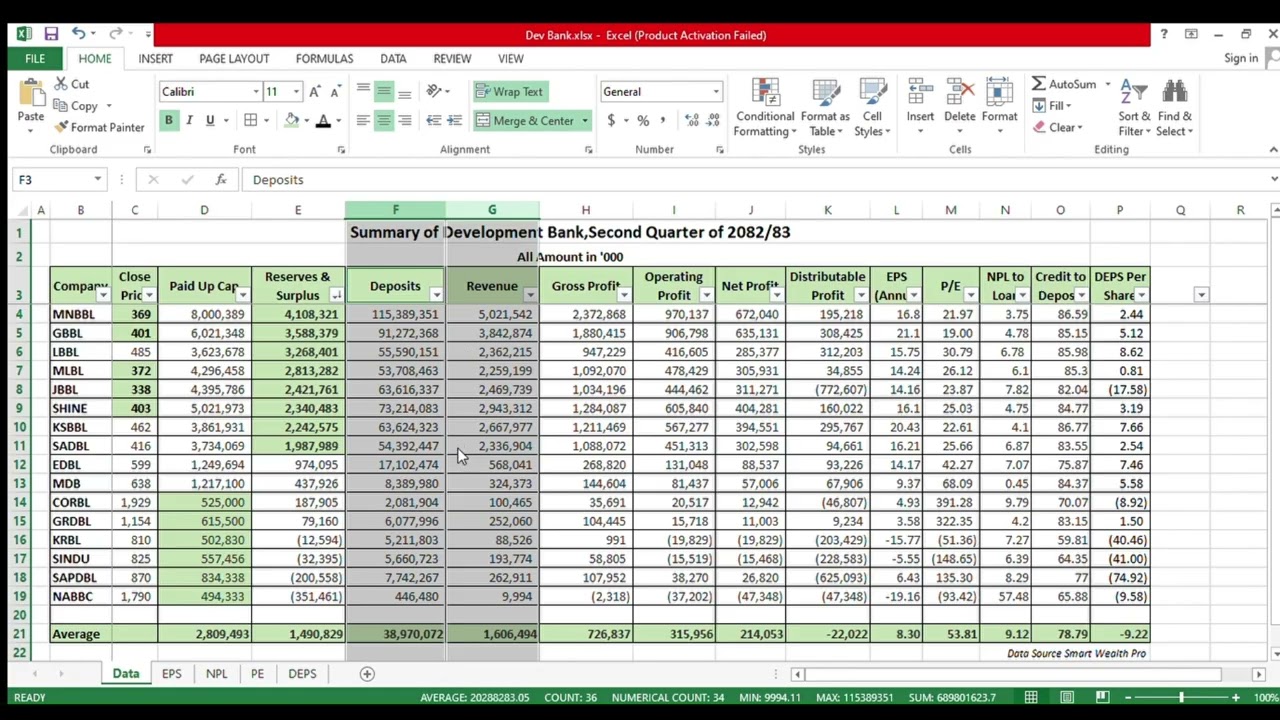Switch to REVIEW ribbon tab
The height and width of the screenshot is (720, 1280).
pyautogui.click(x=452, y=59)
